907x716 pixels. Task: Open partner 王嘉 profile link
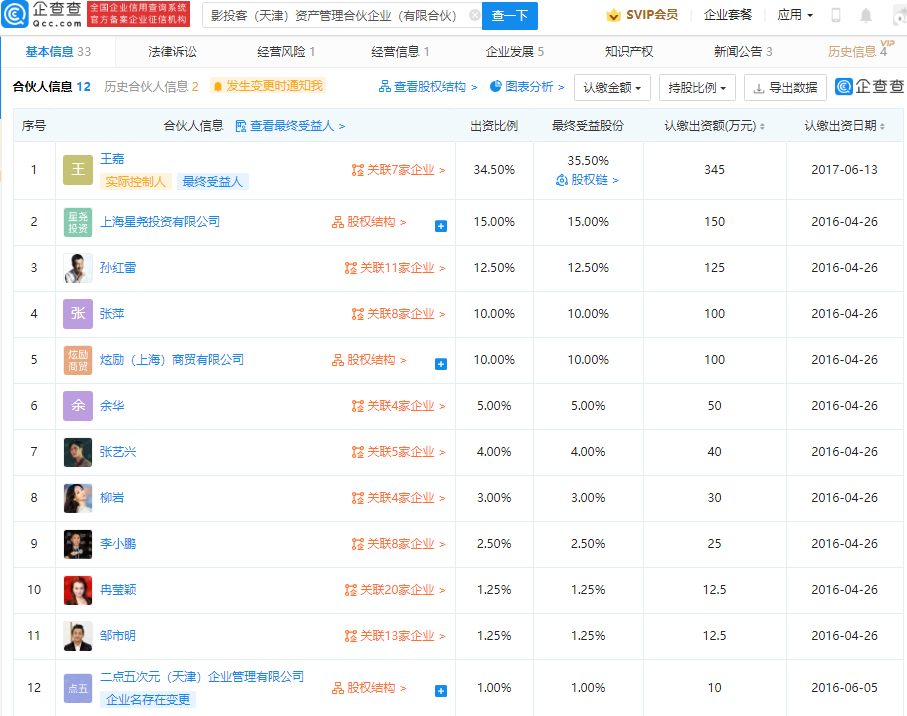[112, 158]
